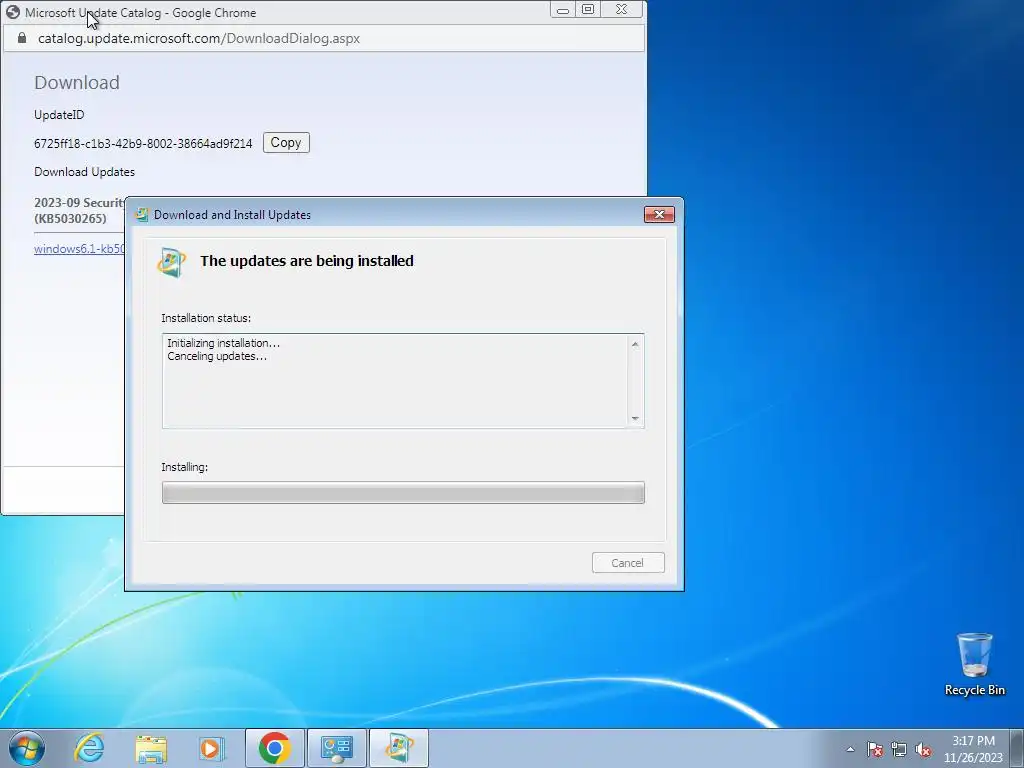Select the Windows Update installer taskbar item

399,748
